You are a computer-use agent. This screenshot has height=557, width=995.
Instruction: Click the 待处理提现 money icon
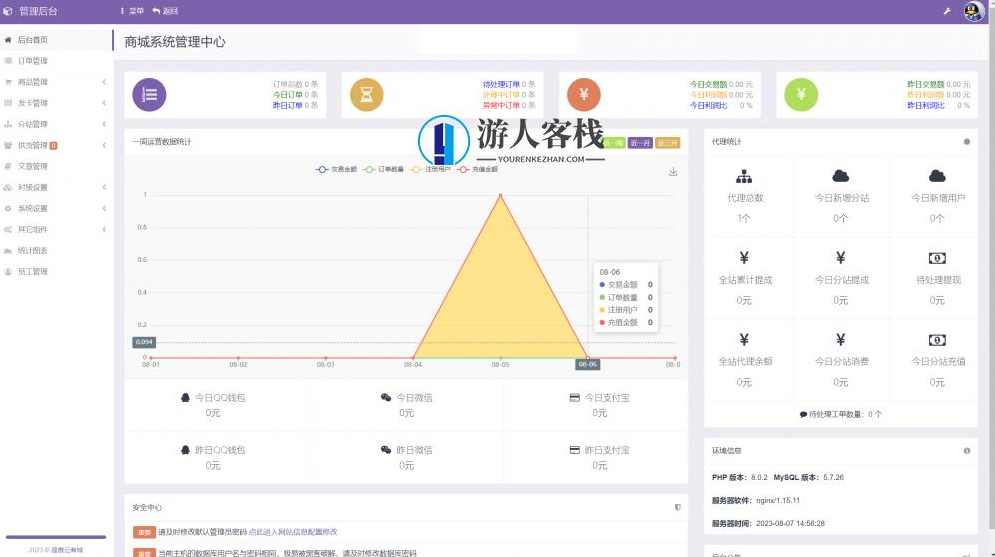point(937,258)
